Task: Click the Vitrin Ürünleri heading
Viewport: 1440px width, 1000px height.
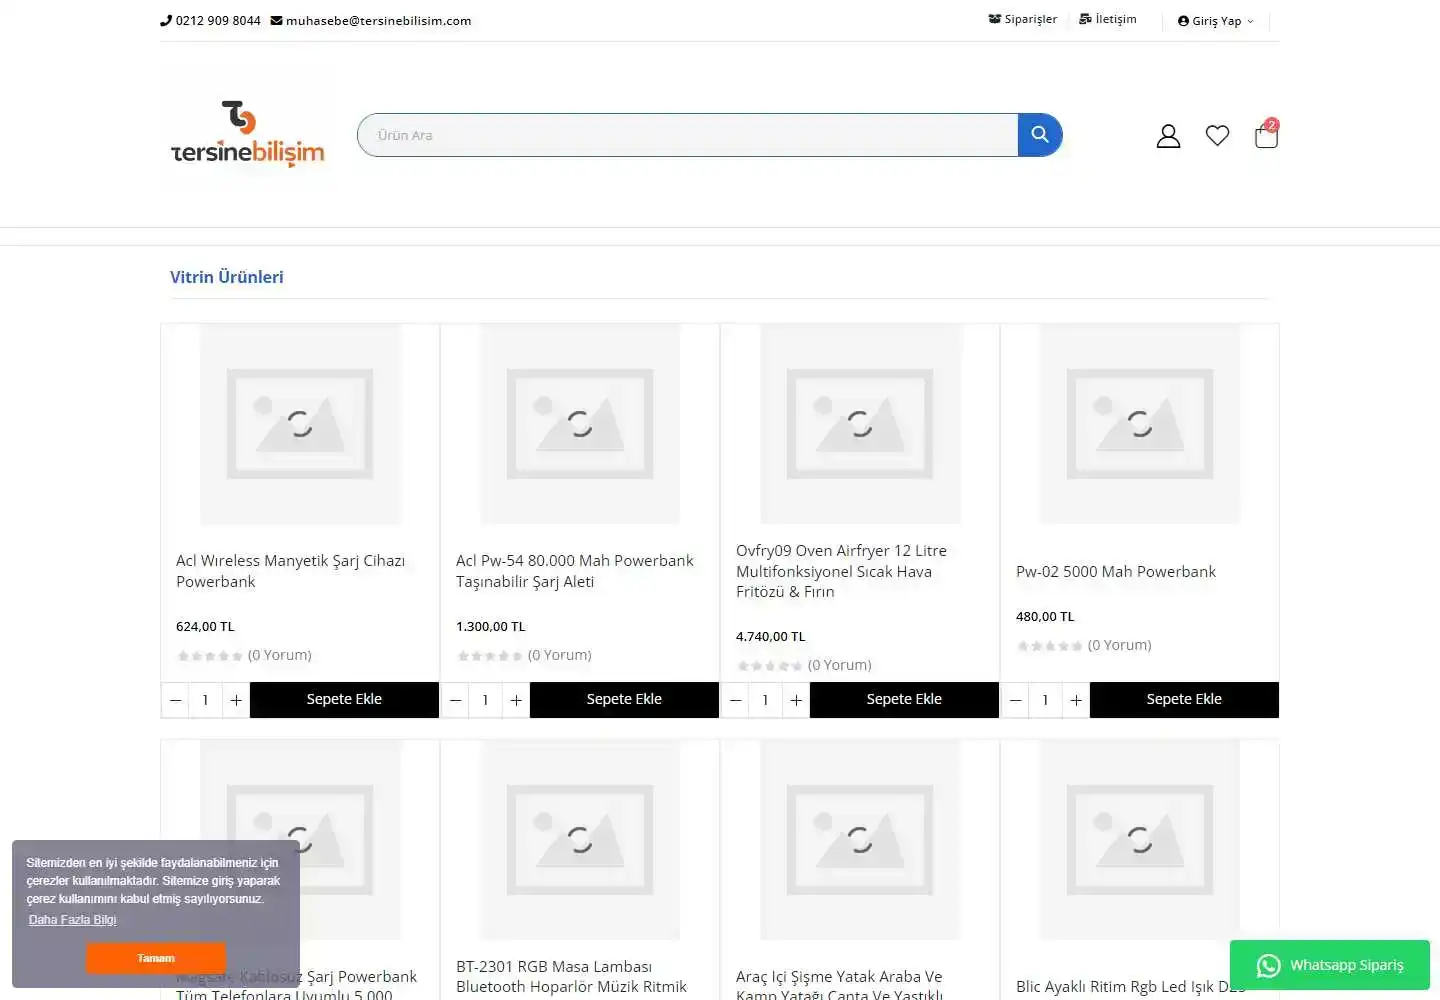Action: 227,277
